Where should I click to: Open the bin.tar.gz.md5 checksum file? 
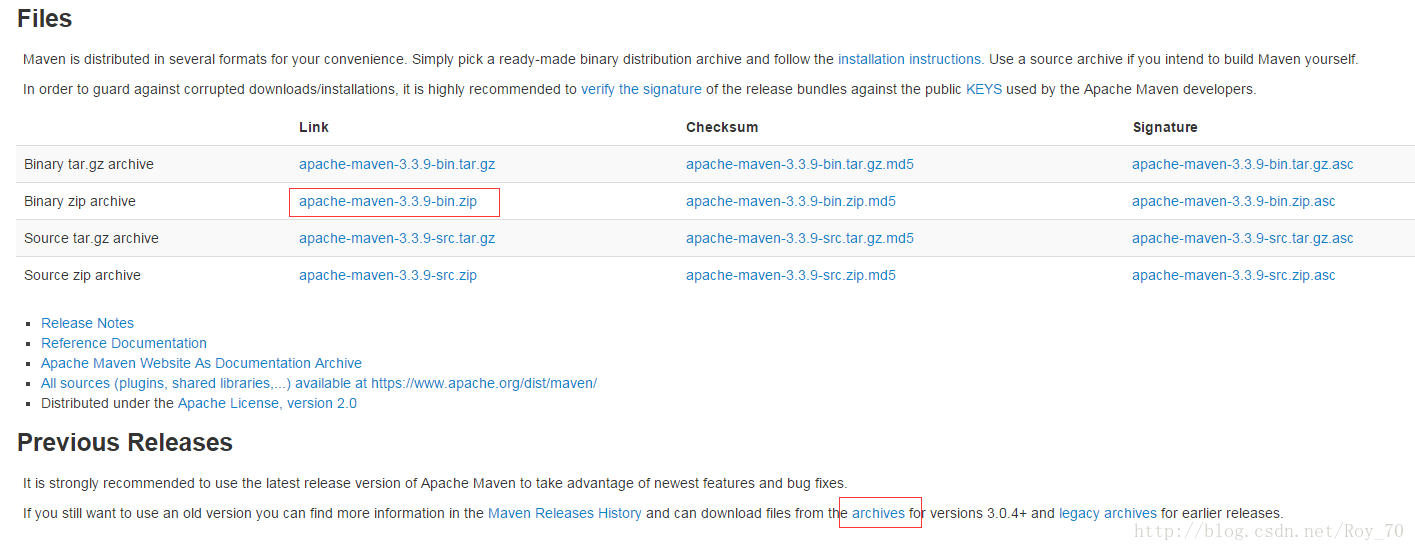[x=799, y=164]
